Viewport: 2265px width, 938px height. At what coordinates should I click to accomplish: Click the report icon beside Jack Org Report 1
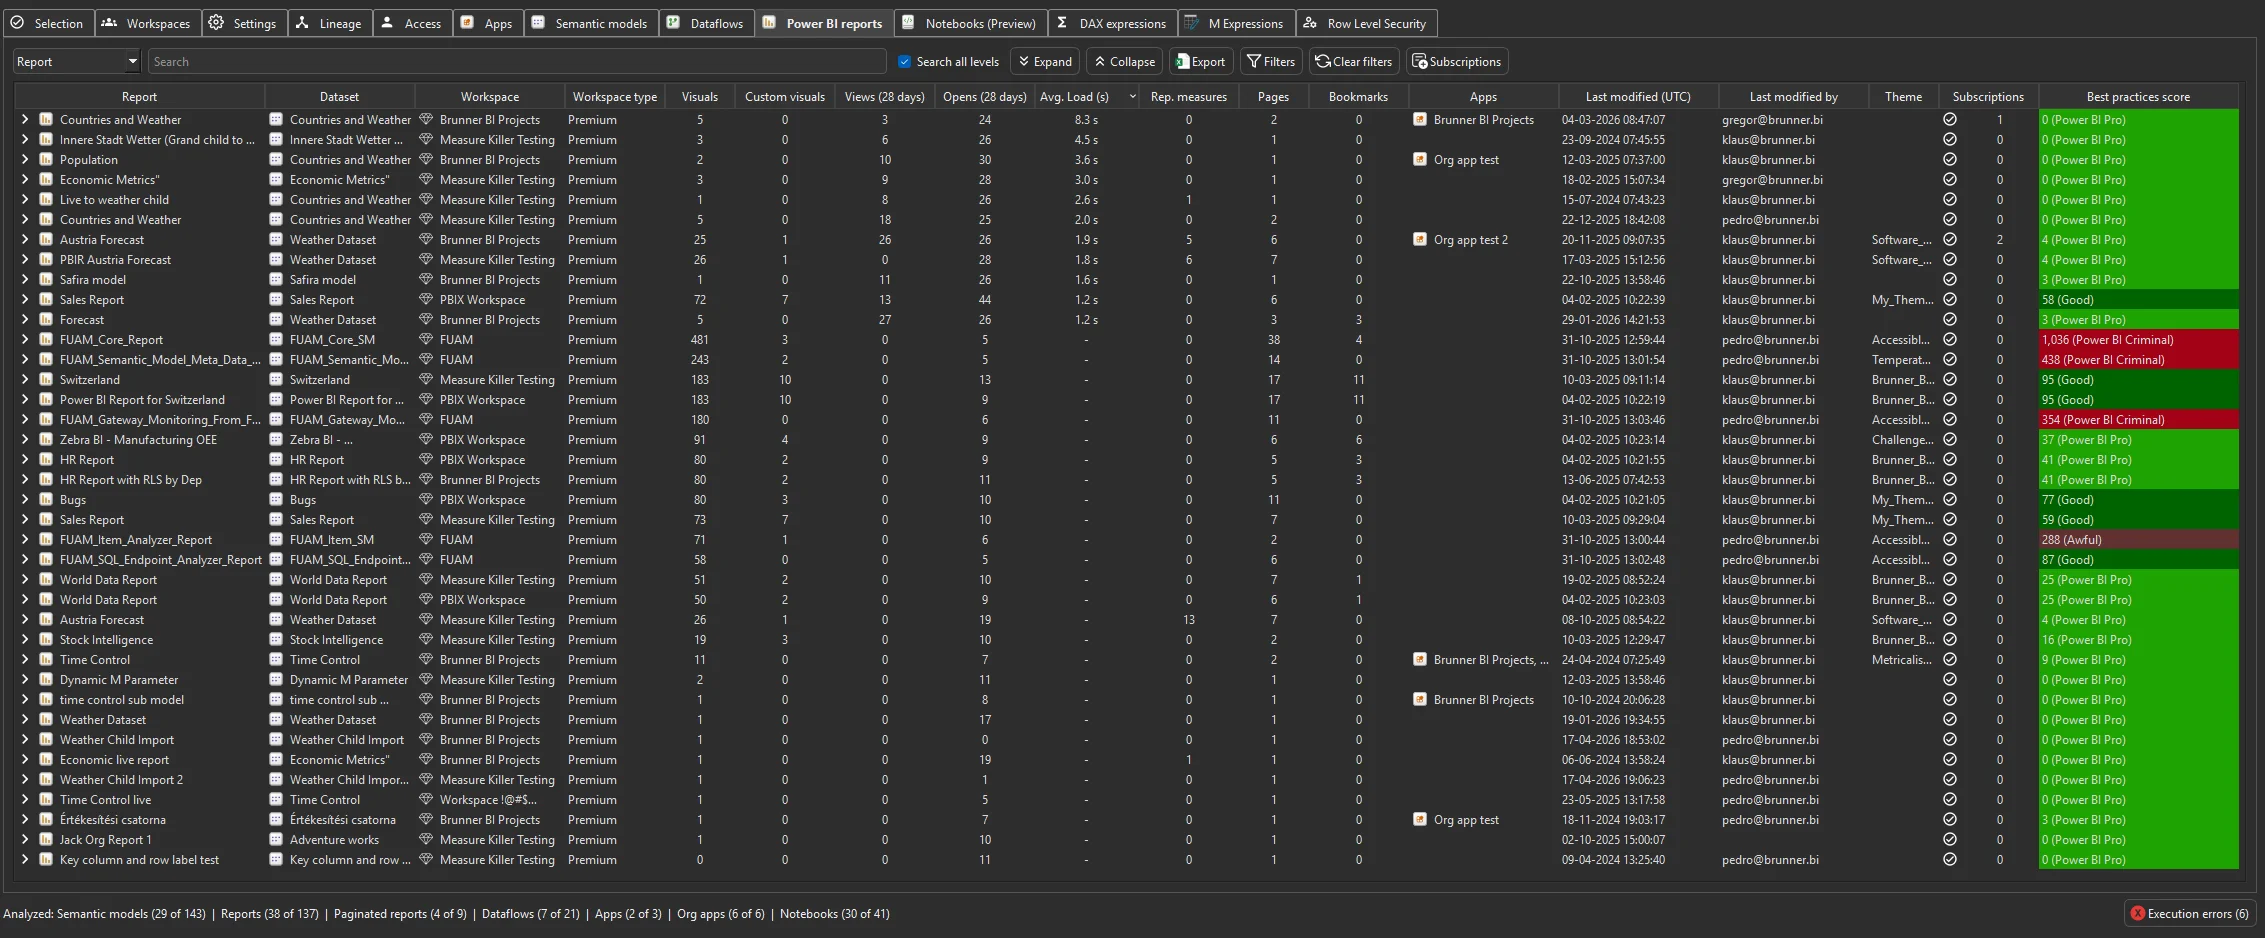pos(46,840)
